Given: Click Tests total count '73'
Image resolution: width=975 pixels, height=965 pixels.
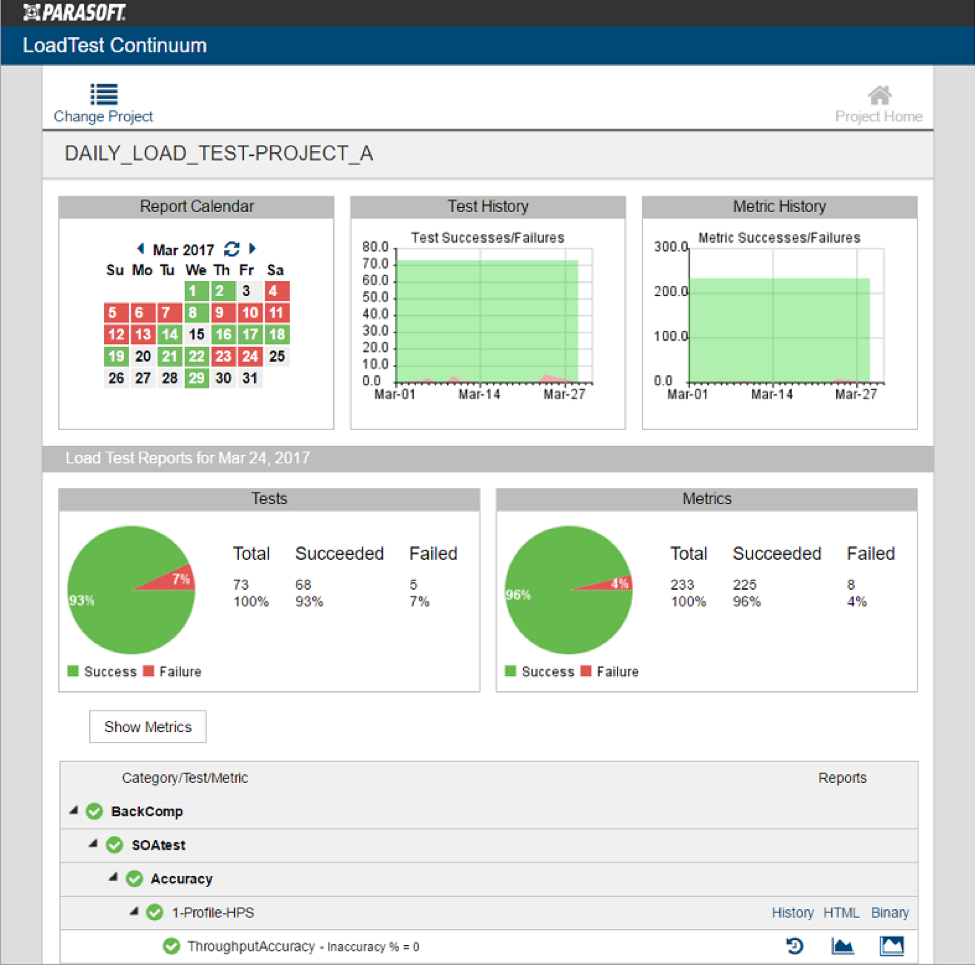Looking at the screenshot, I should pos(241,584).
